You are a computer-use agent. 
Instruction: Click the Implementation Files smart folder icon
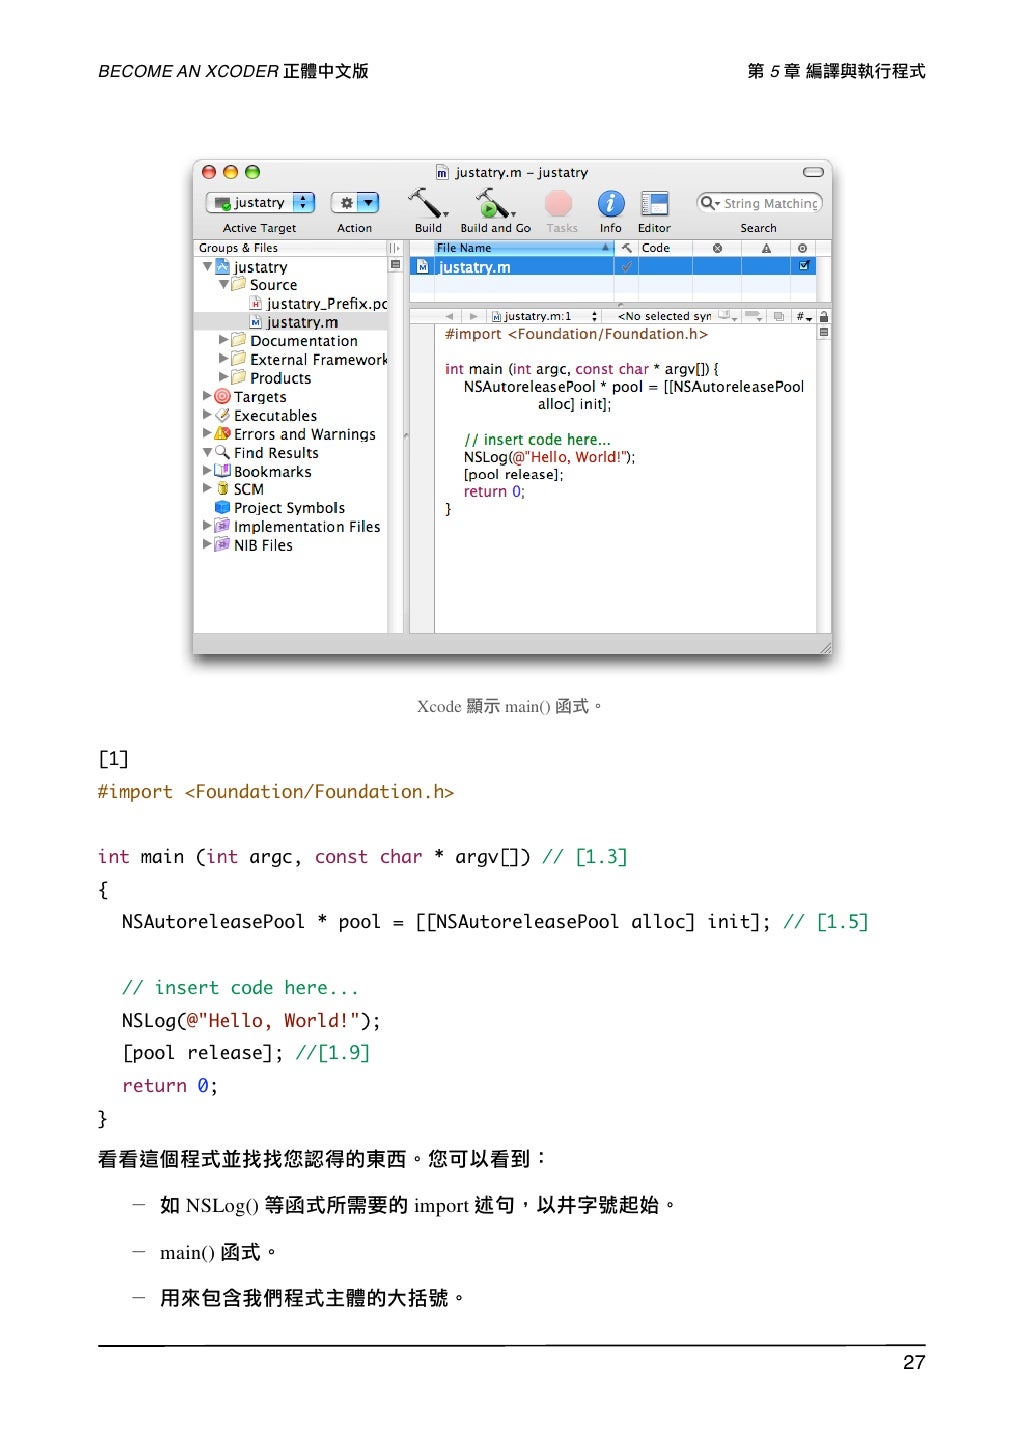[x=223, y=526]
